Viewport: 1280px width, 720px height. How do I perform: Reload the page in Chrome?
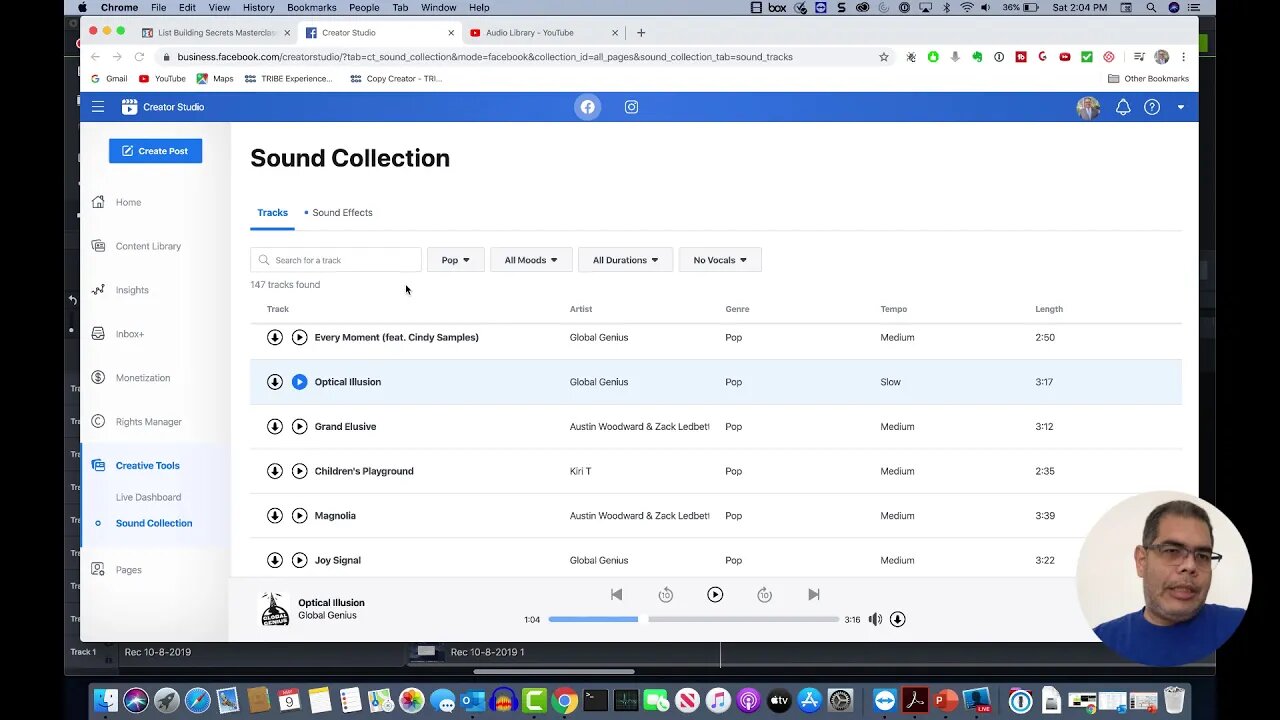139,57
